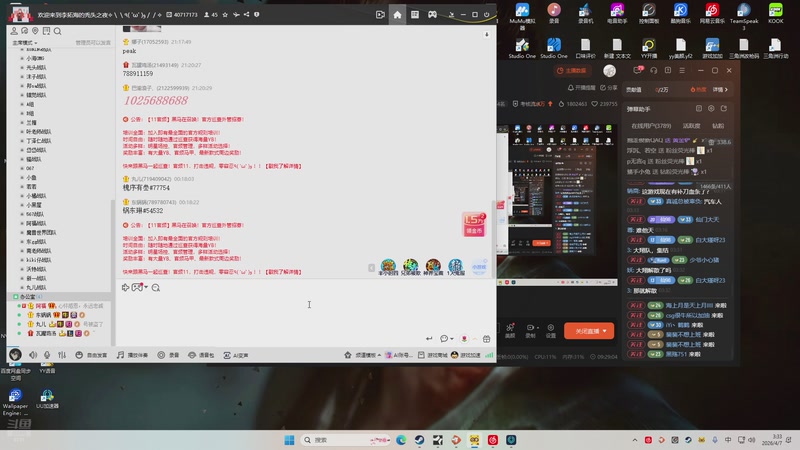Screen dimensions: 800x450
Task: Open the AI变声 voice changer button
Action: click(x=236, y=355)
